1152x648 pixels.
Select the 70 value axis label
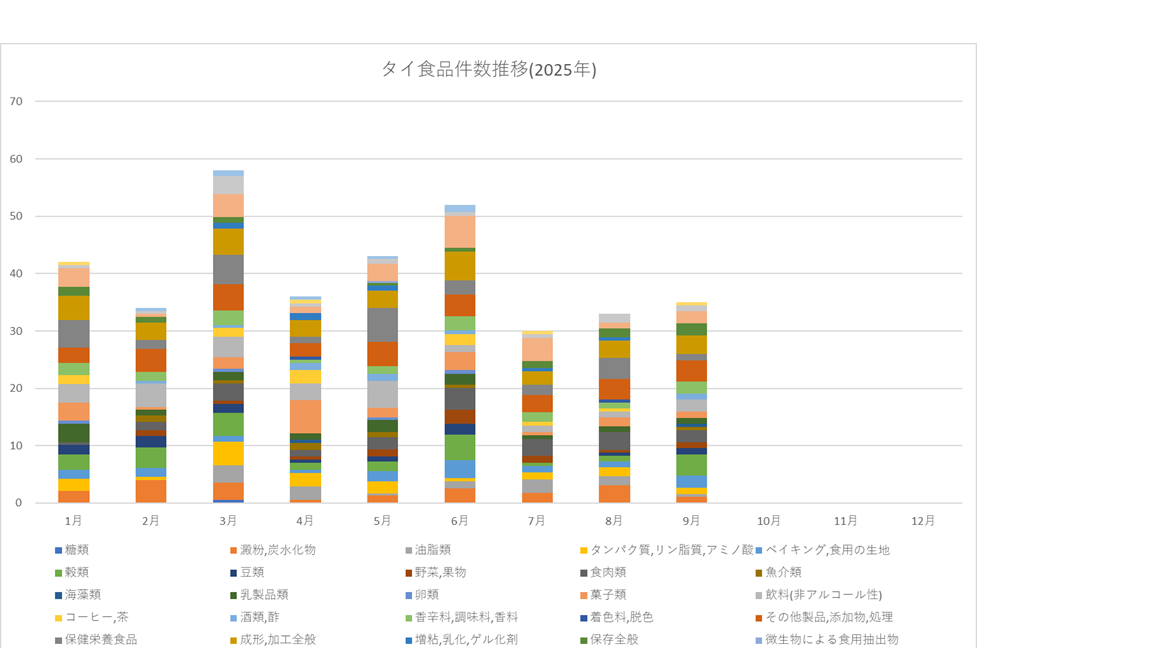pyautogui.click(x=16, y=102)
